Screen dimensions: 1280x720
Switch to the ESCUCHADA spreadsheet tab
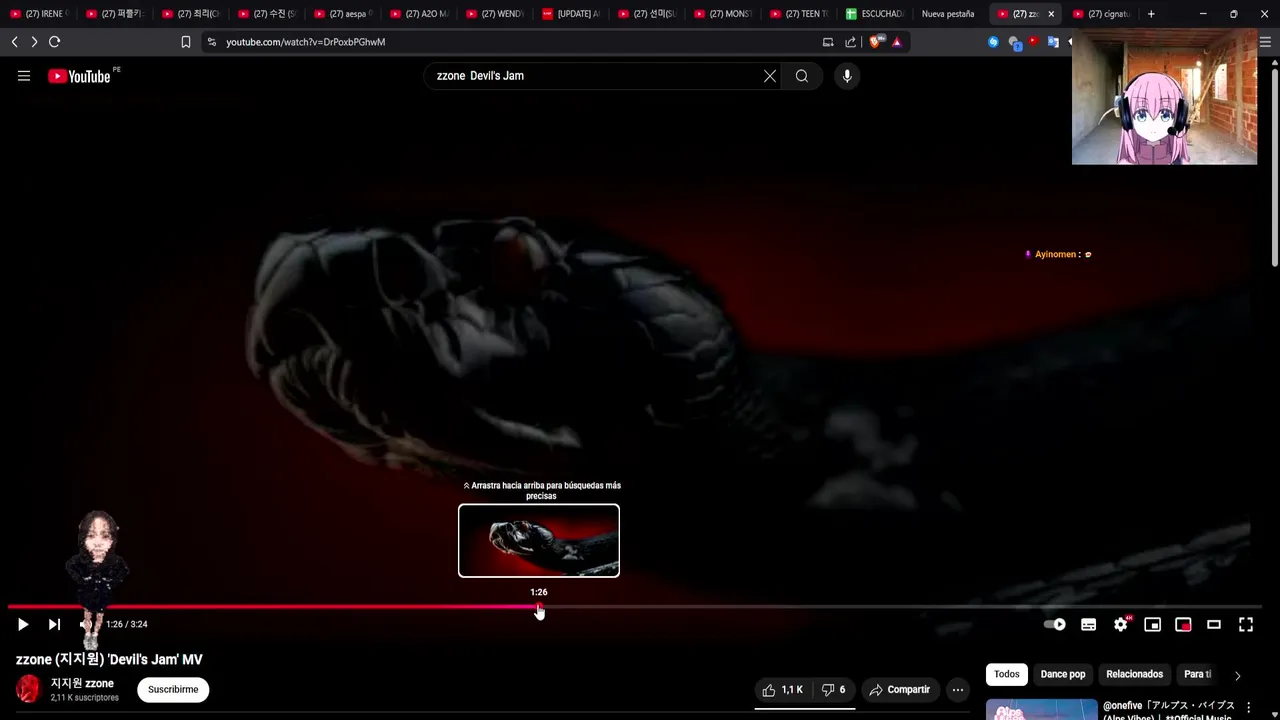[x=875, y=14]
